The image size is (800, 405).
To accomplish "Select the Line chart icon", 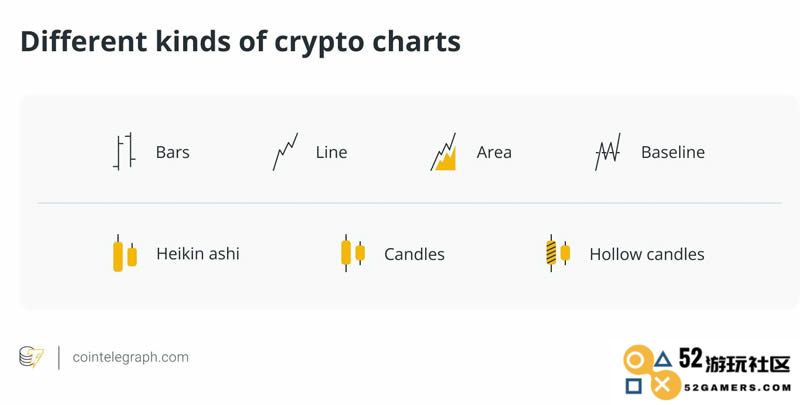I will click(285, 151).
